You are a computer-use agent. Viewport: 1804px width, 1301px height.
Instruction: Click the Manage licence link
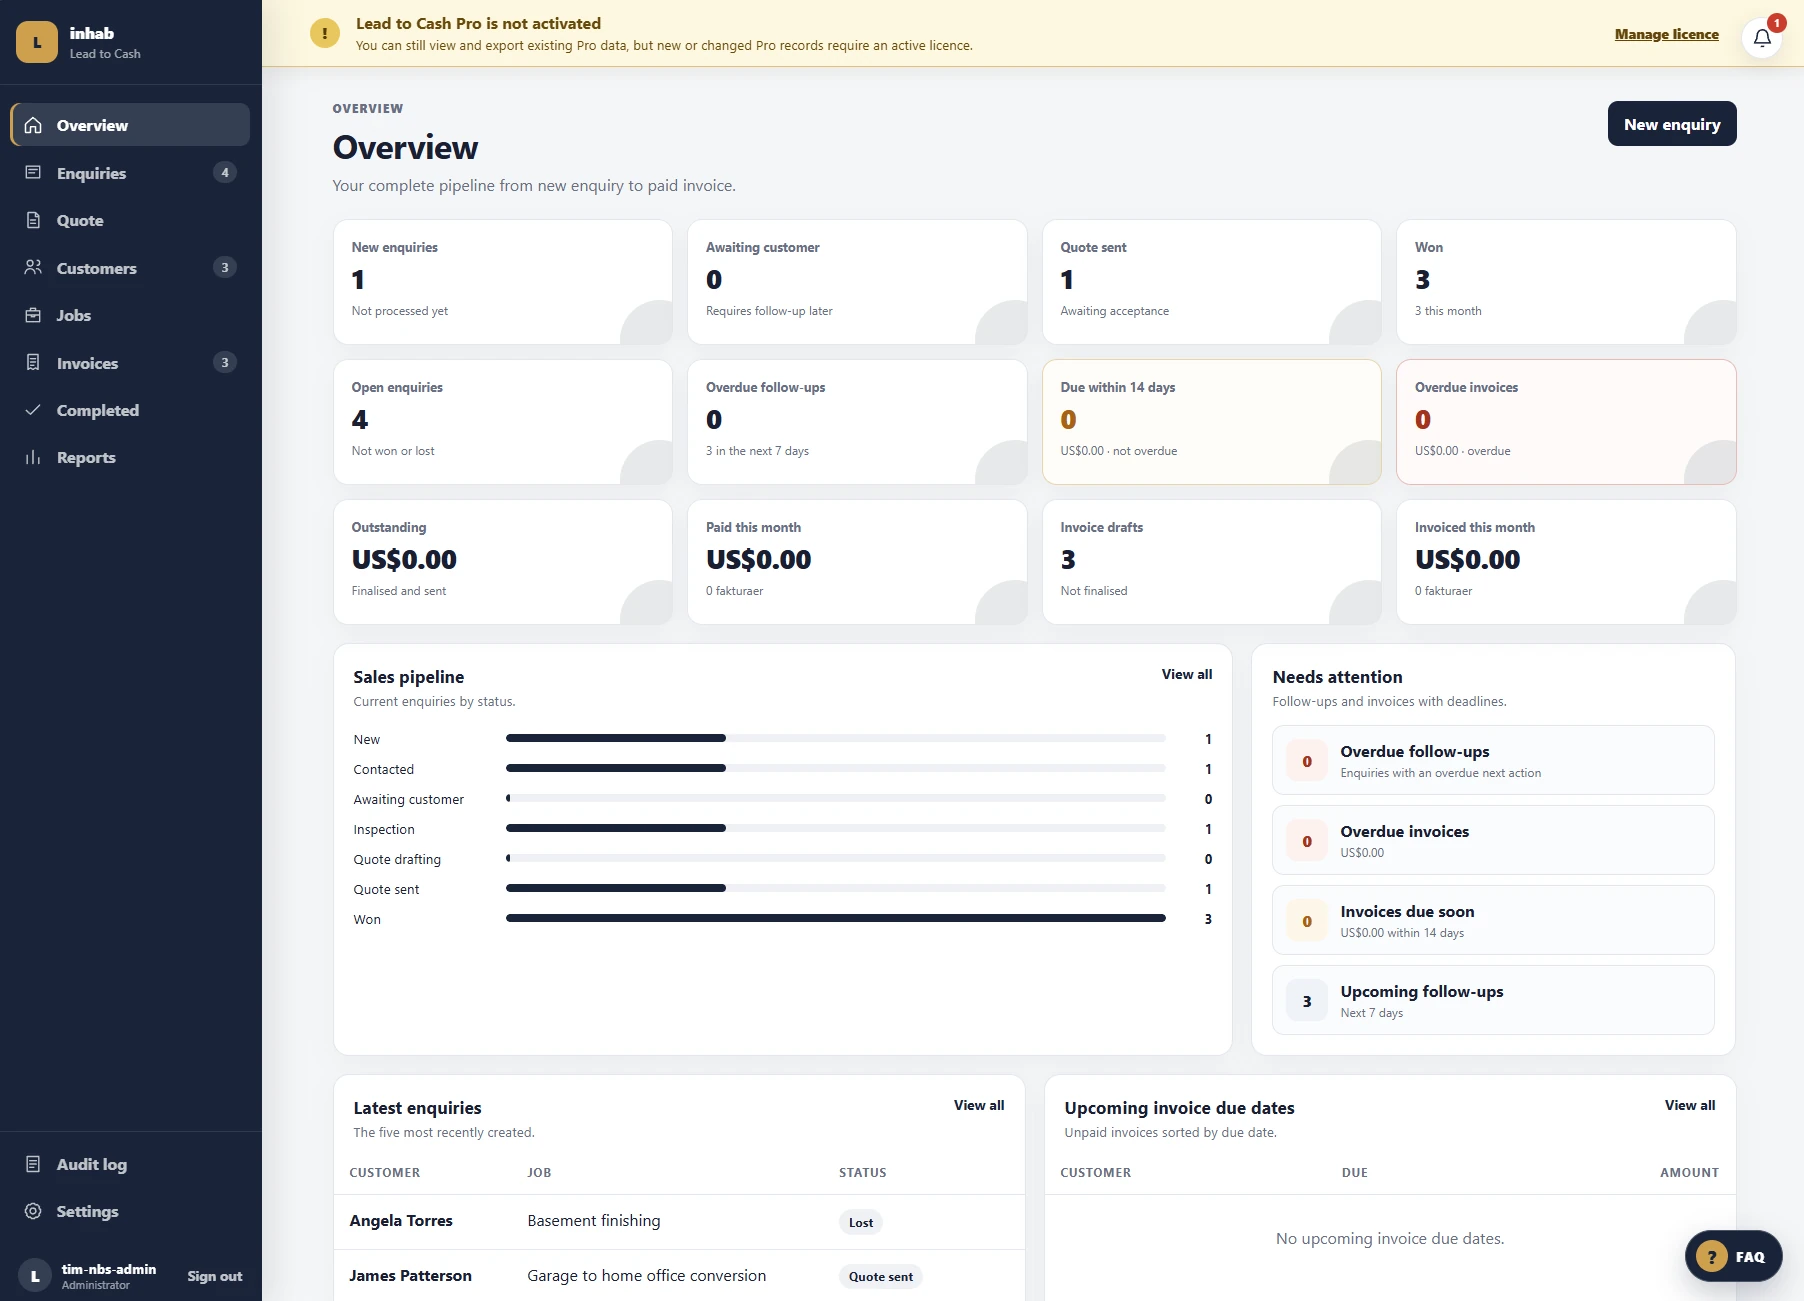pyautogui.click(x=1667, y=34)
